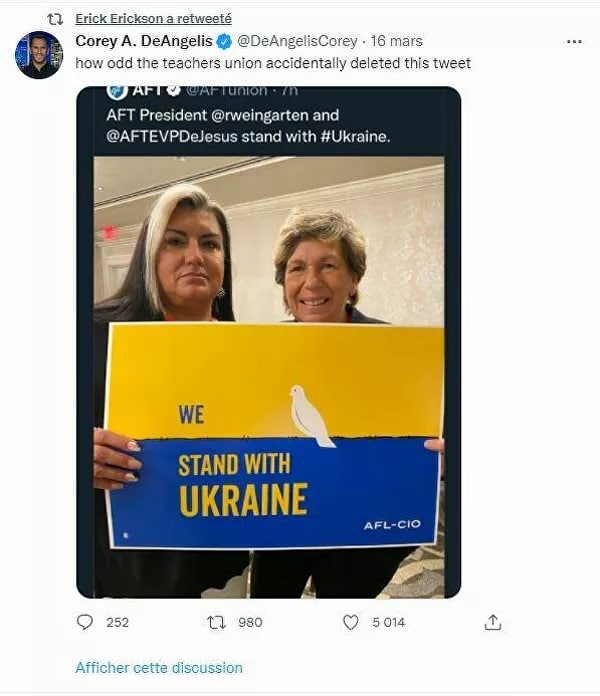The width and height of the screenshot is (600, 696).
Task: Click the AFT logo in quoted tweet
Action: 117,92
